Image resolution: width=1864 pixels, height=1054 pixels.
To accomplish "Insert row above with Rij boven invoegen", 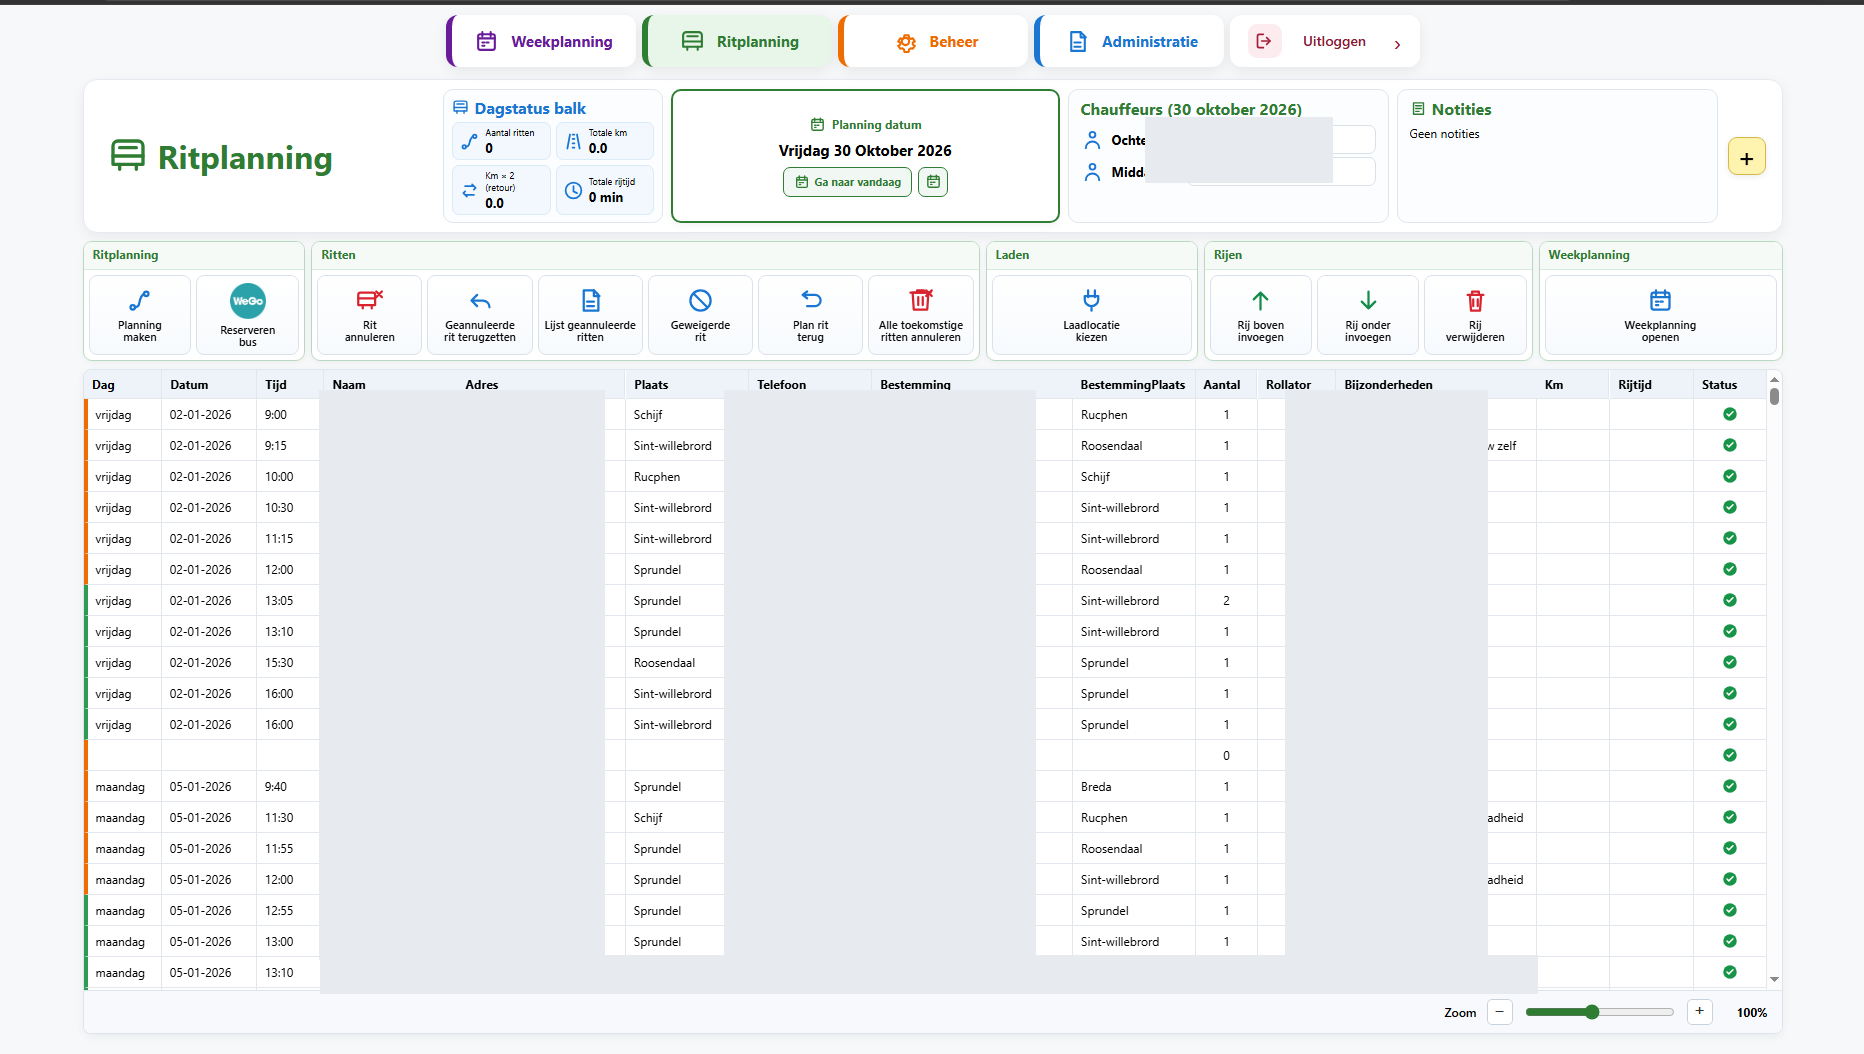I will [x=1260, y=315].
